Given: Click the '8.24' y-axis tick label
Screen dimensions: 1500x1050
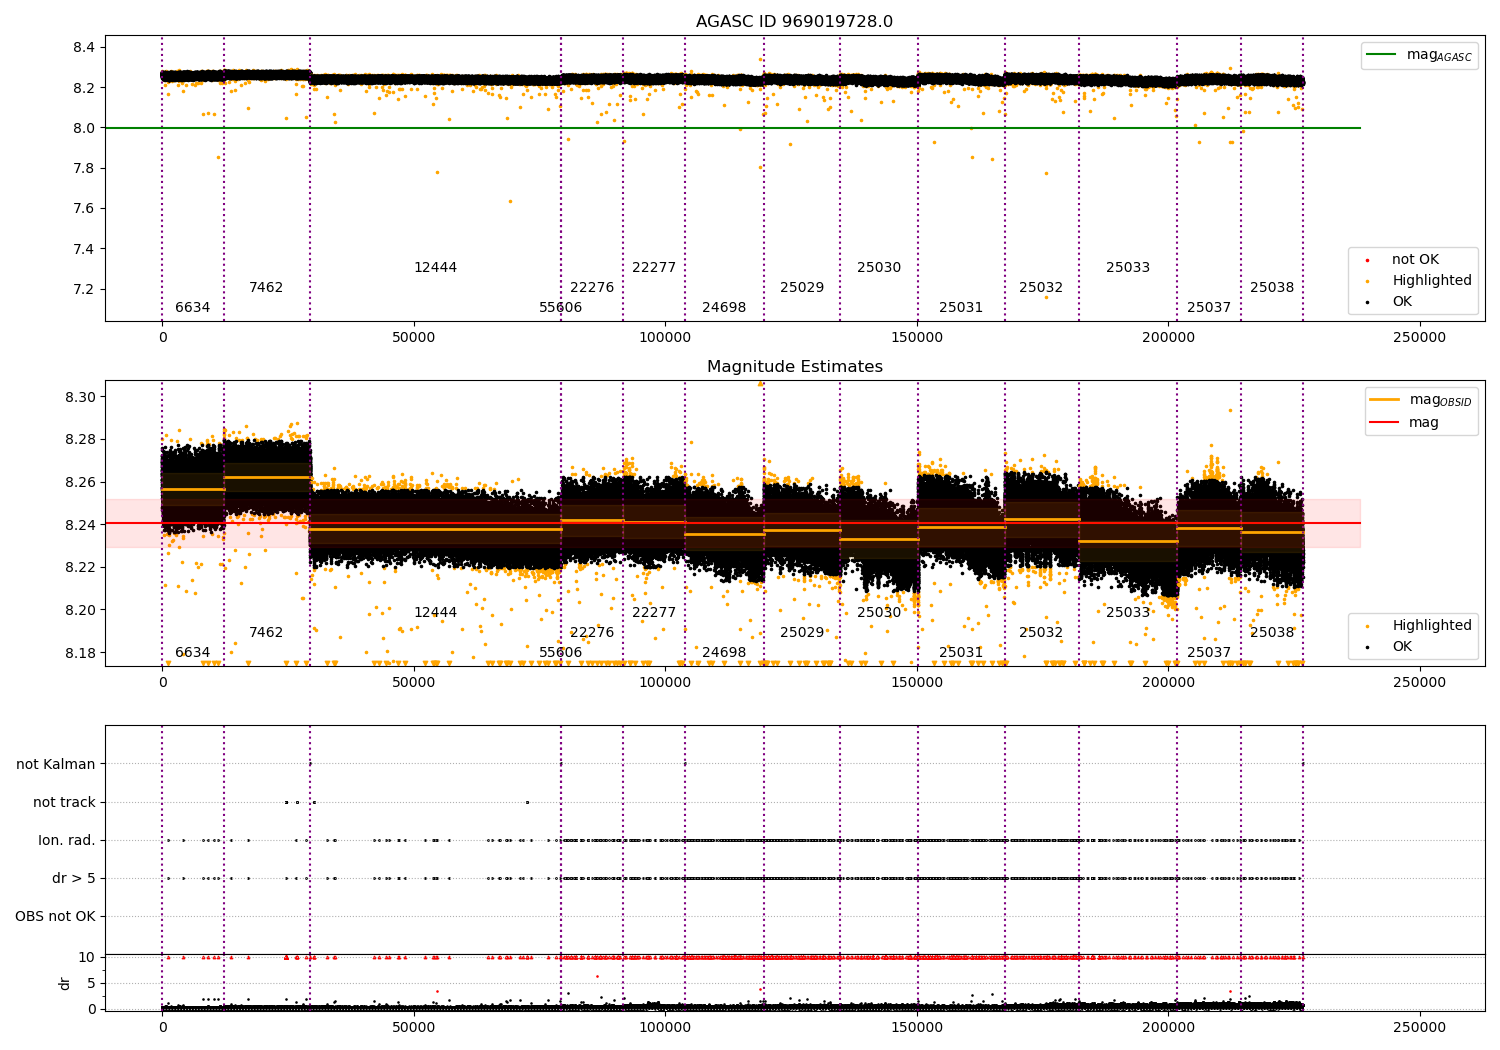Looking at the screenshot, I should coord(80,525).
